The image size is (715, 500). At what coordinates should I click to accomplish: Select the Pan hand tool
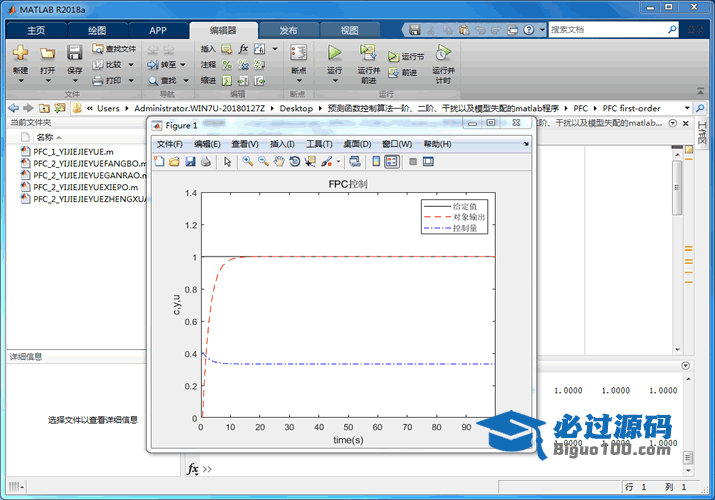279,162
